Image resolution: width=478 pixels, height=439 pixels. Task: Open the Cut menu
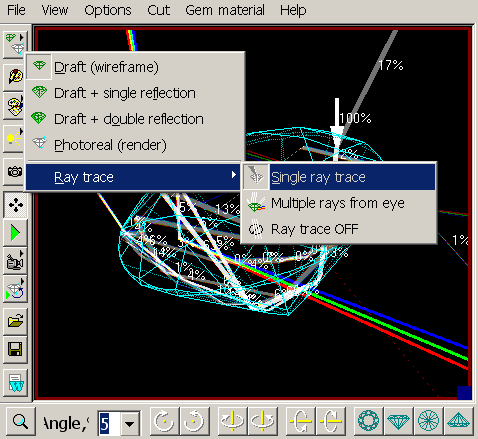(x=159, y=10)
